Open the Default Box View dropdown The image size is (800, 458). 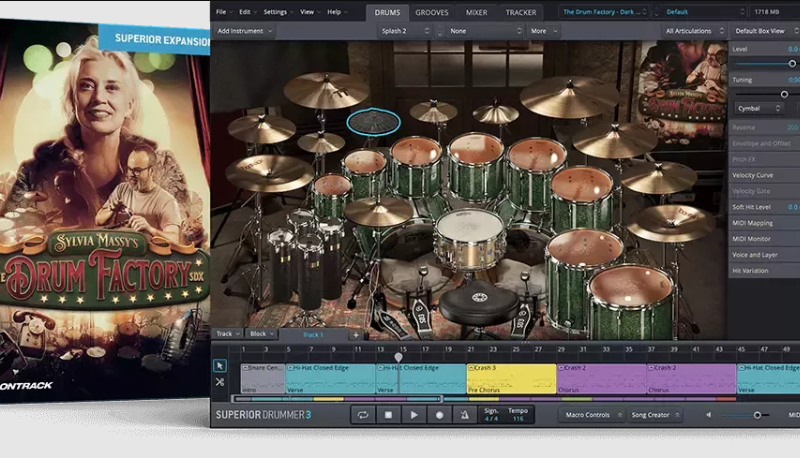(x=764, y=31)
